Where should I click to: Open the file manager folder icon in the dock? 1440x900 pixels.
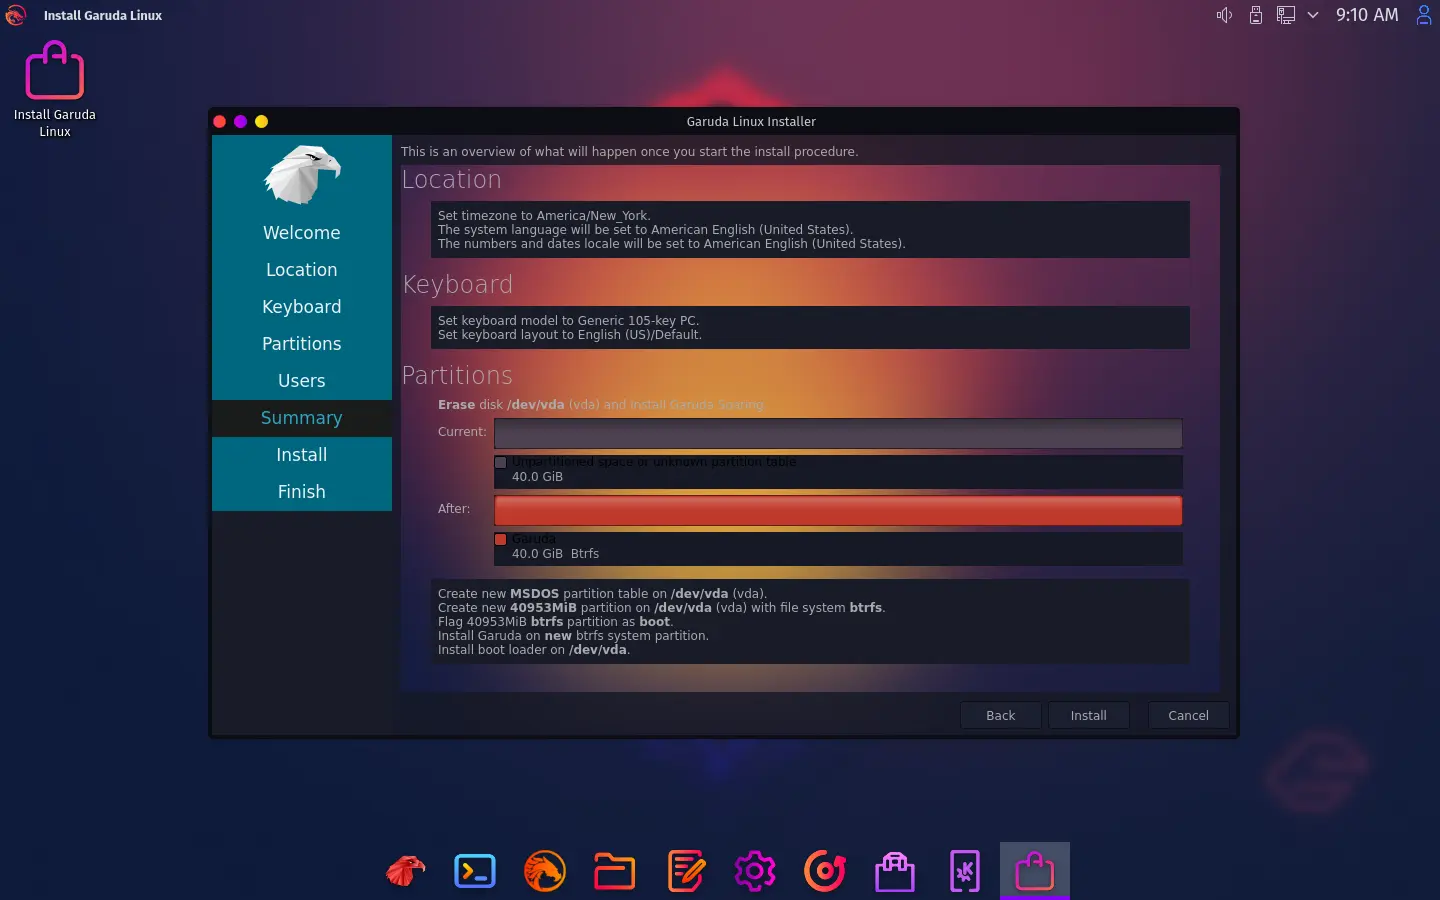click(615, 871)
